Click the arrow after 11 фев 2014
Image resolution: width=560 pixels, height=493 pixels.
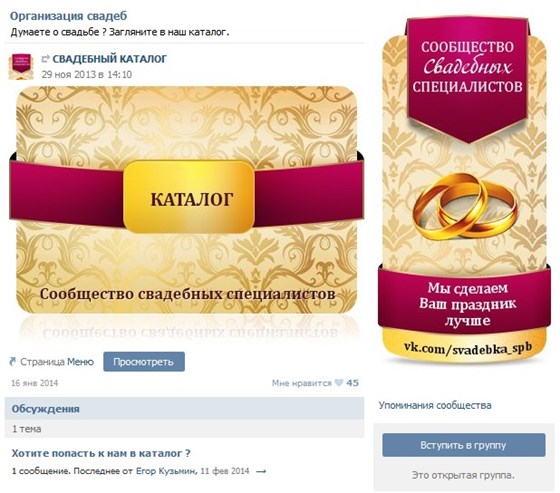(x=261, y=472)
